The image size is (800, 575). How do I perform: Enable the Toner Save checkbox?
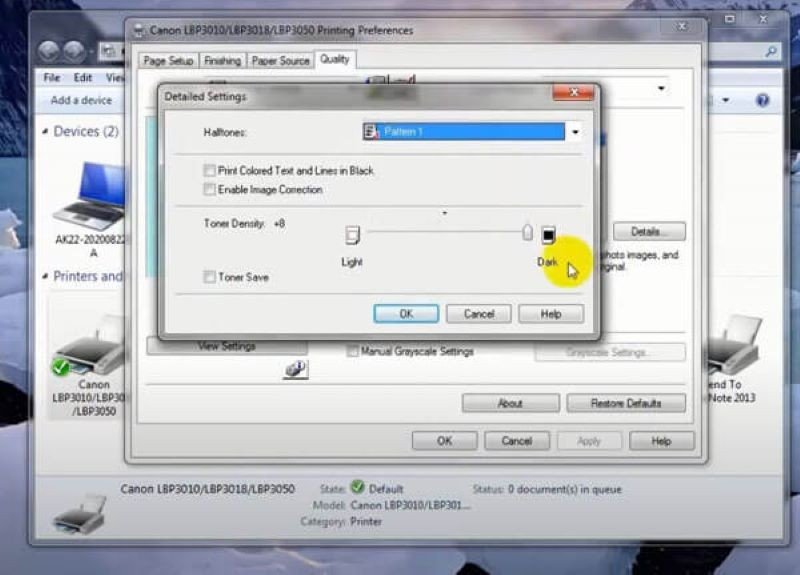(210, 277)
